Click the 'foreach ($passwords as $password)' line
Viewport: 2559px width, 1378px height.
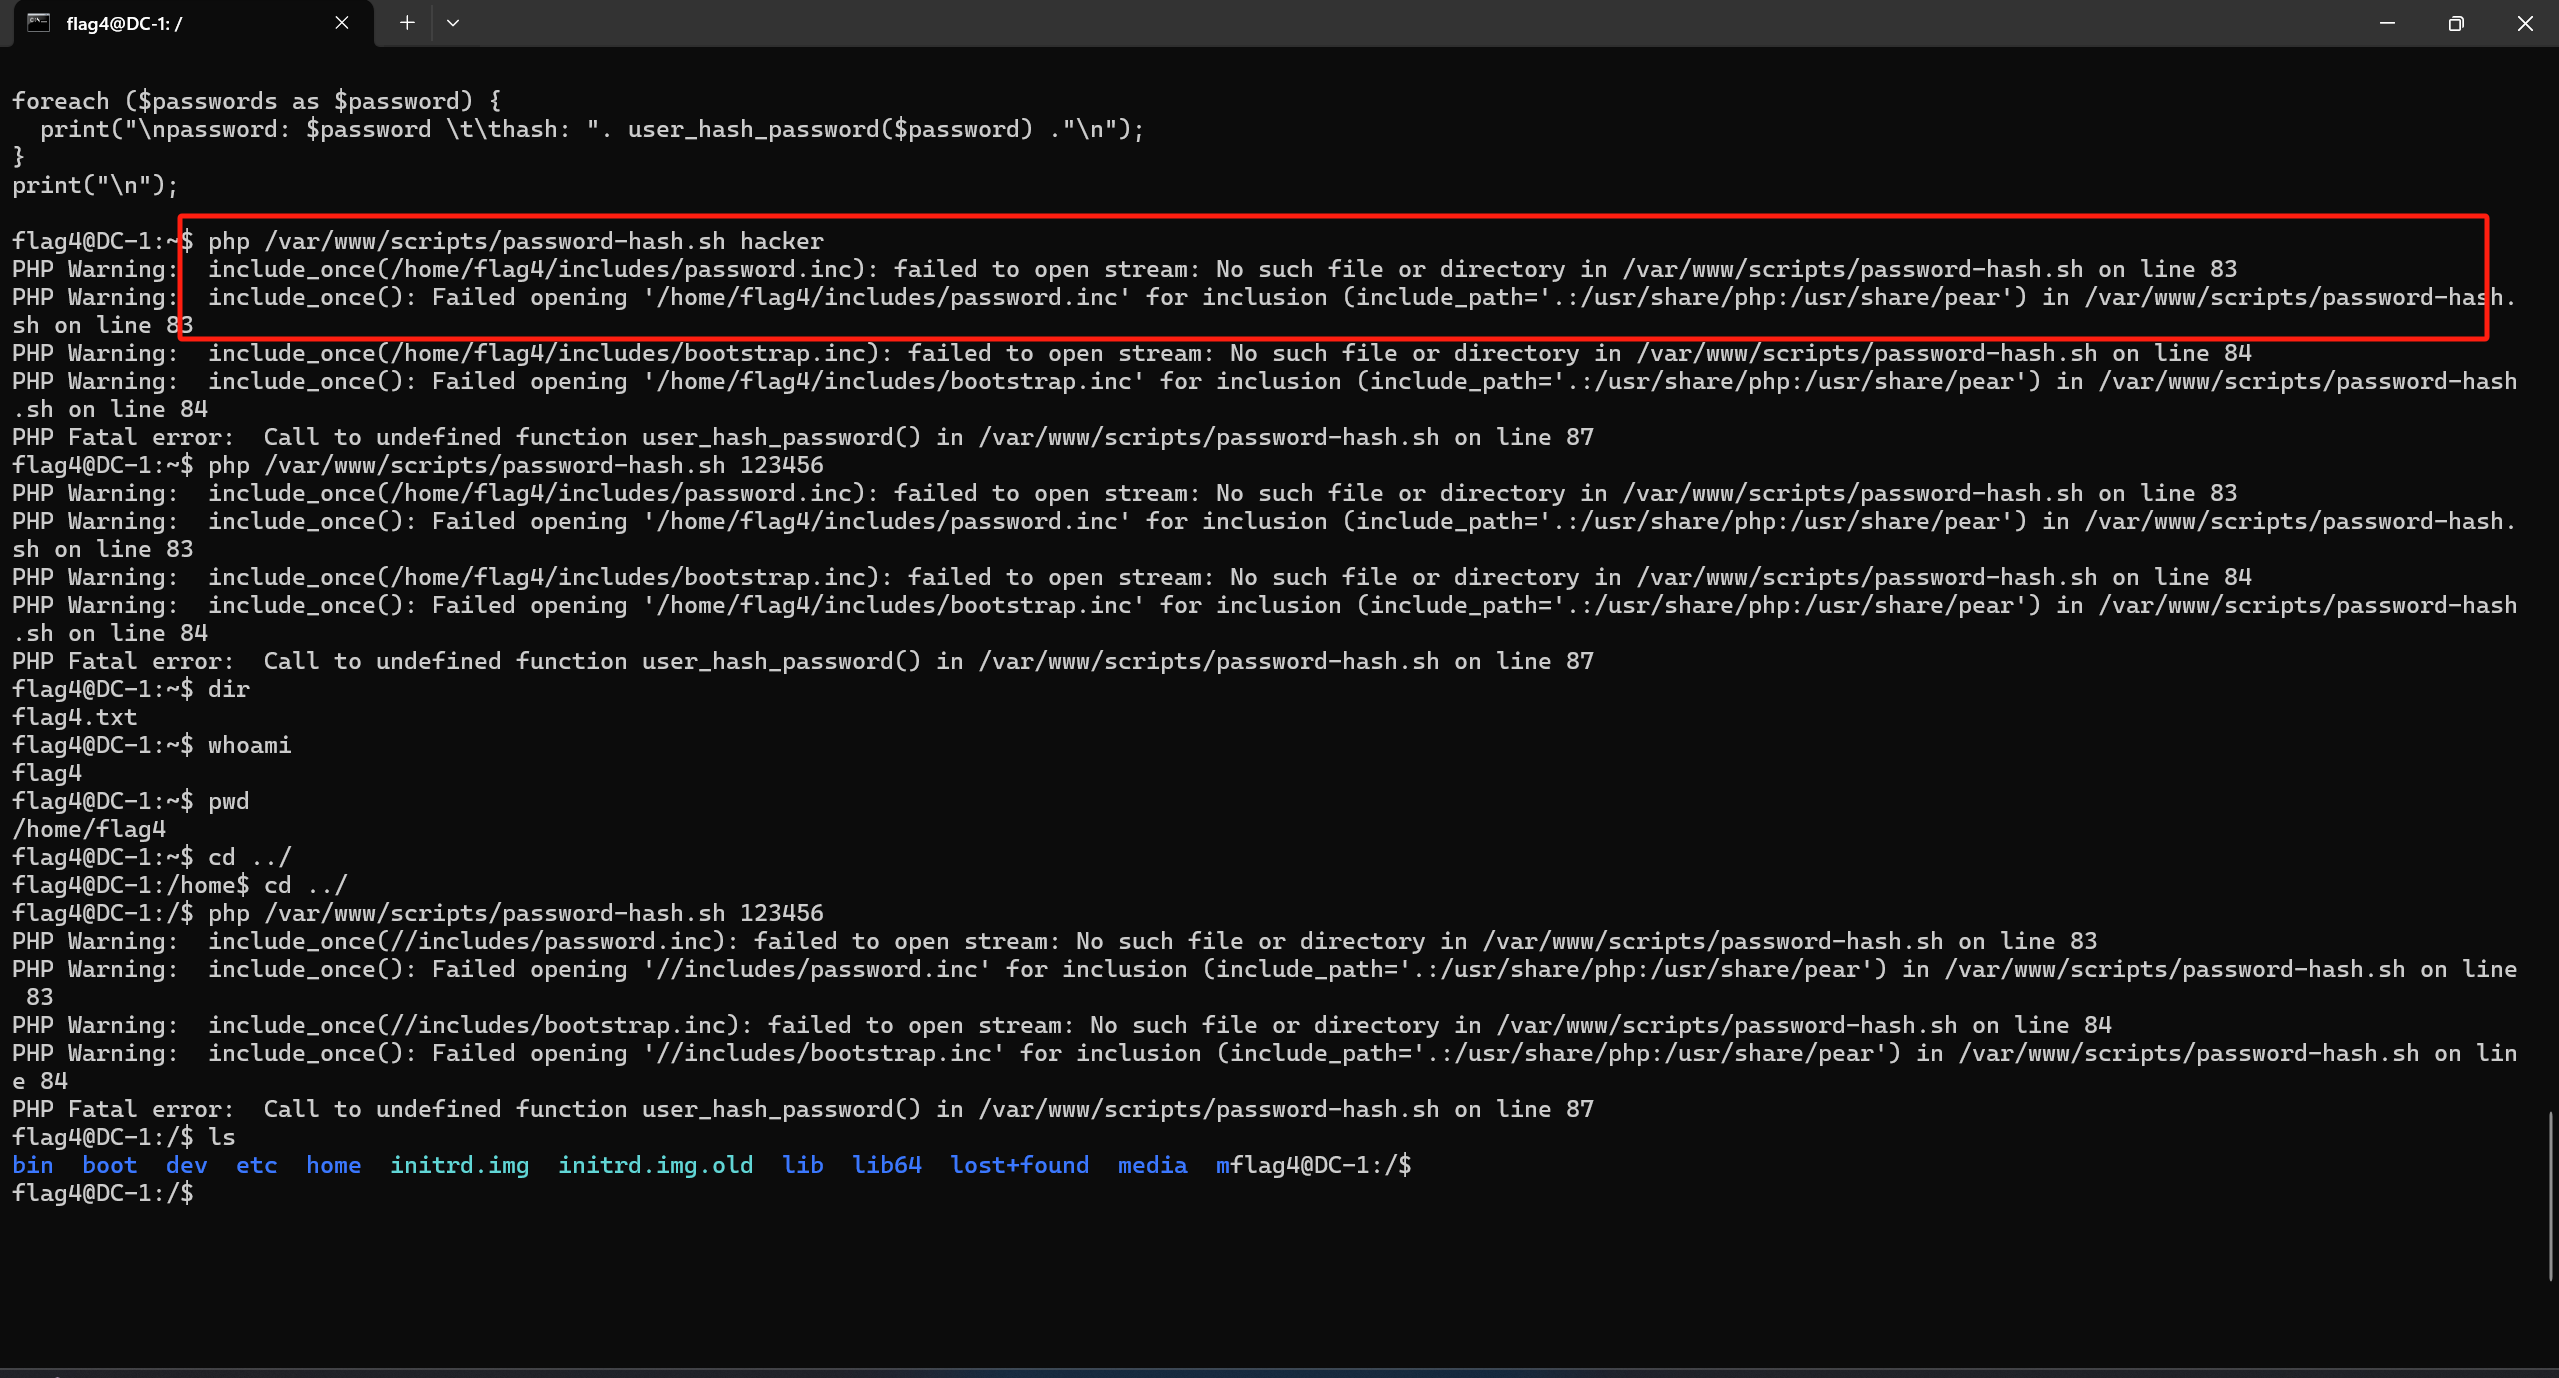point(256,101)
